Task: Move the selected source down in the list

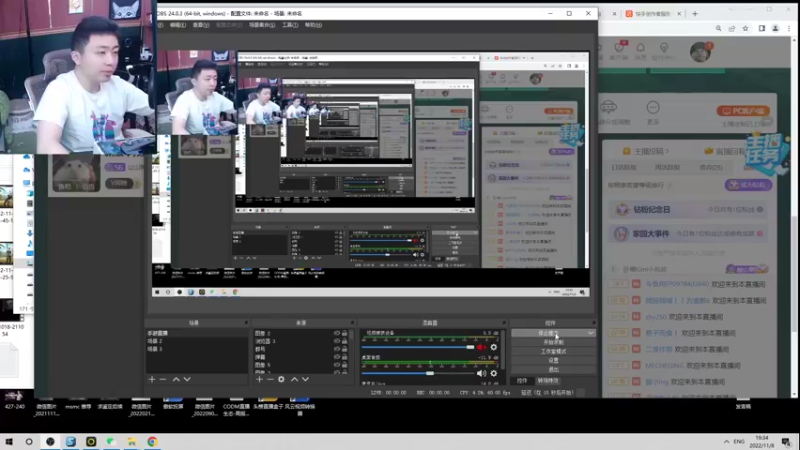Action: click(305, 380)
